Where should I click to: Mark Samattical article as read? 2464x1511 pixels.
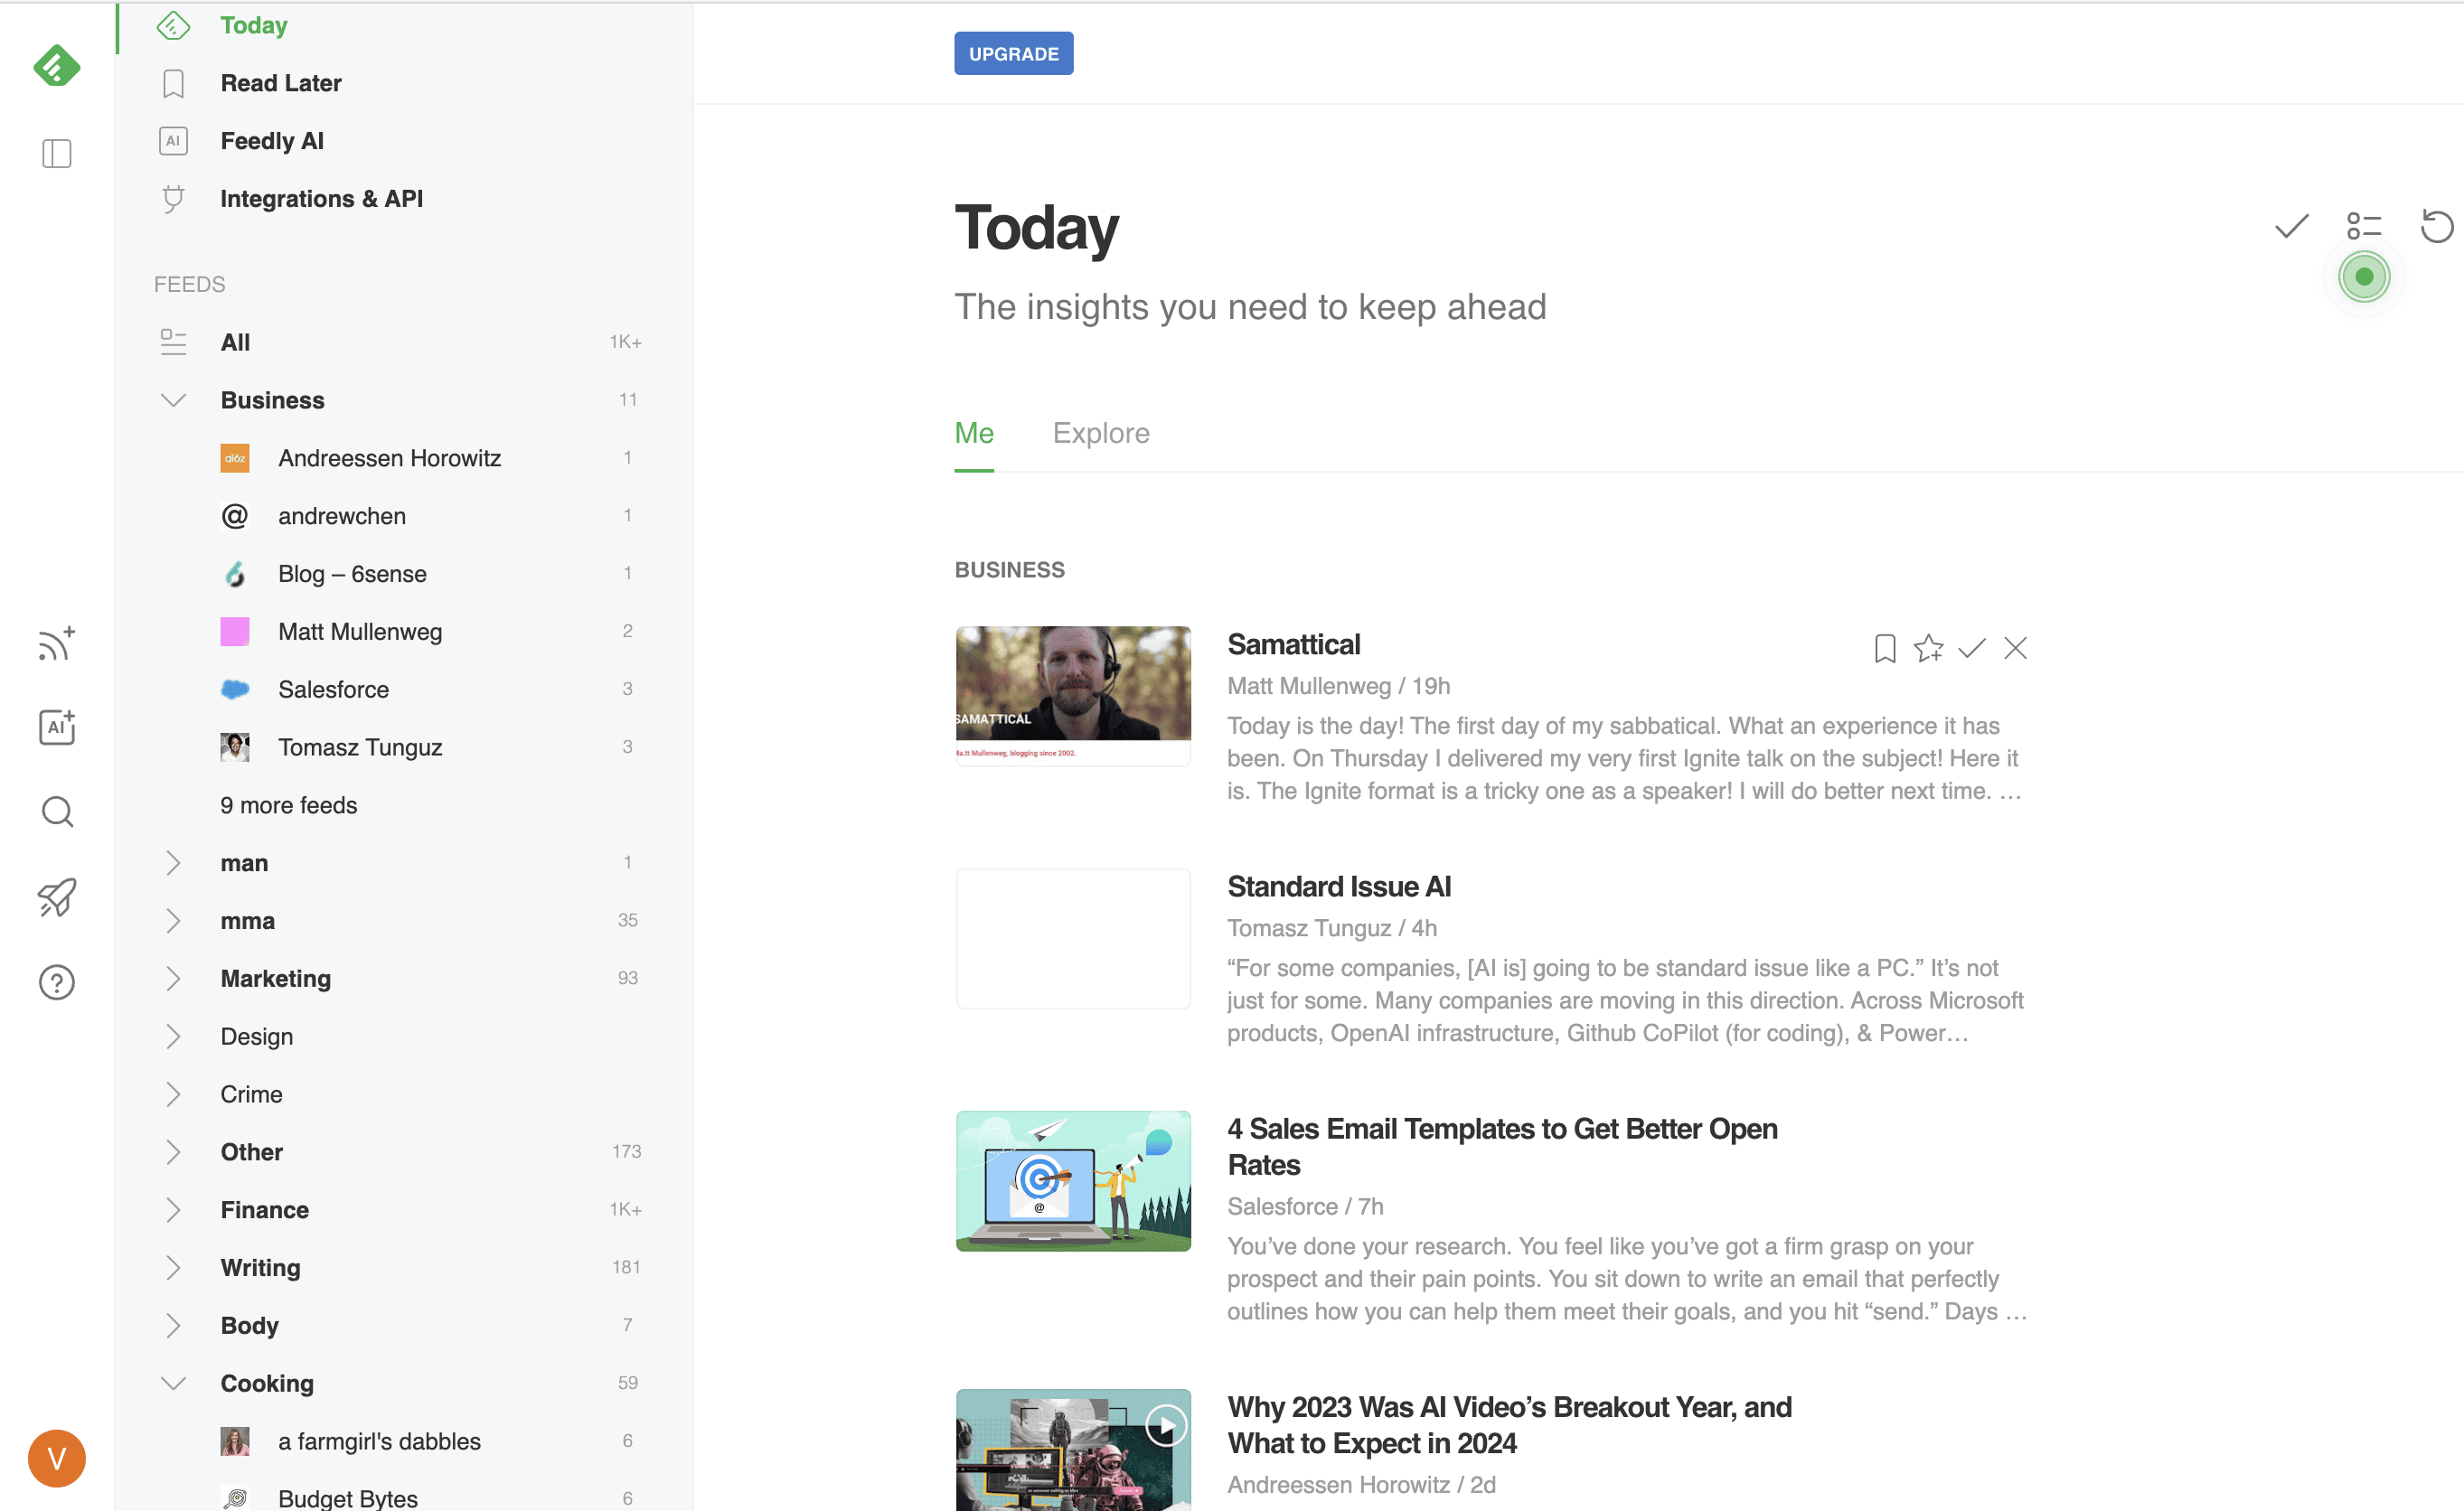tap(1971, 648)
